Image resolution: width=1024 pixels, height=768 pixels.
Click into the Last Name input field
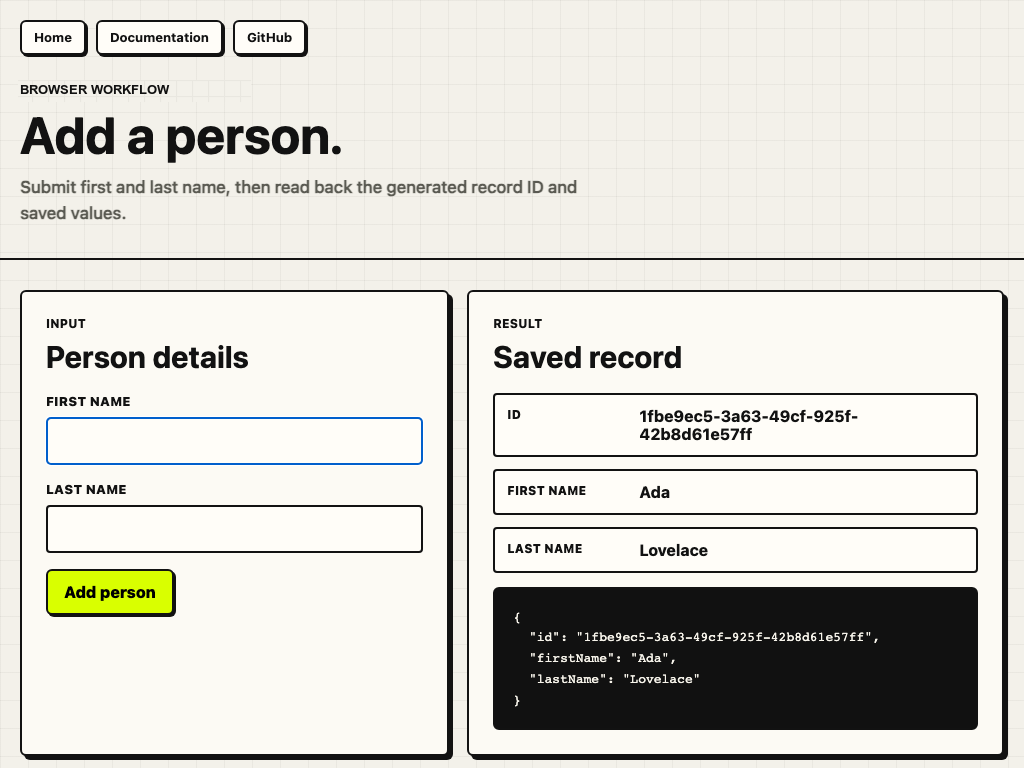pos(234,529)
